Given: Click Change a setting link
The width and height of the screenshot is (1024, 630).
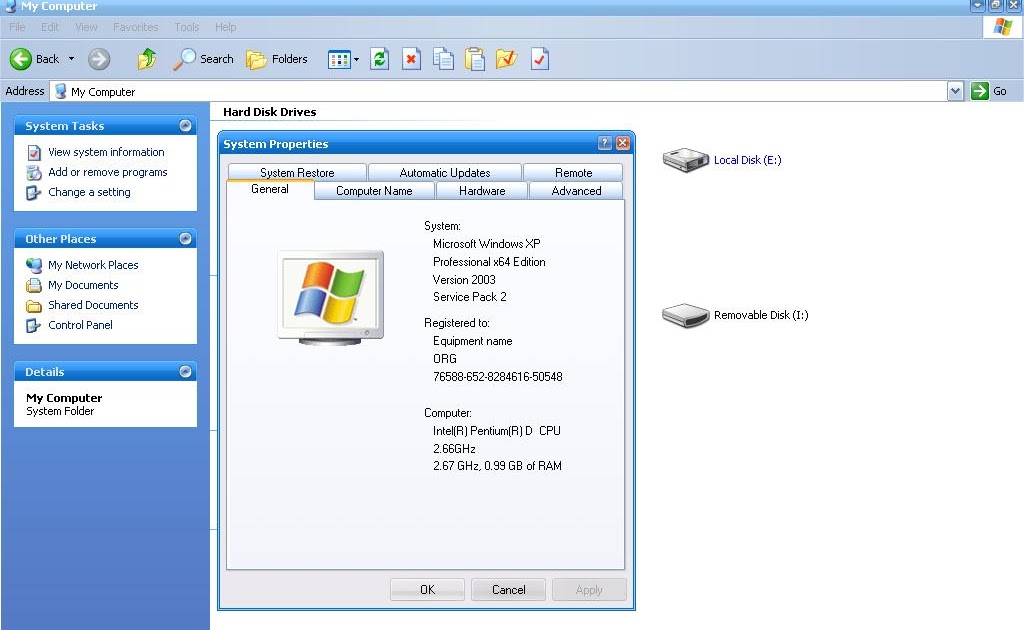Looking at the screenshot, I should [89, 192].
